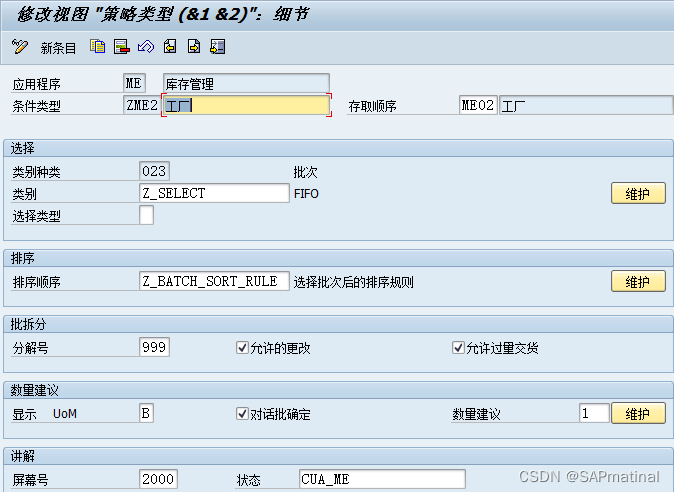Click the 类别 field containing Z_SELECT

tap(214, 193)
